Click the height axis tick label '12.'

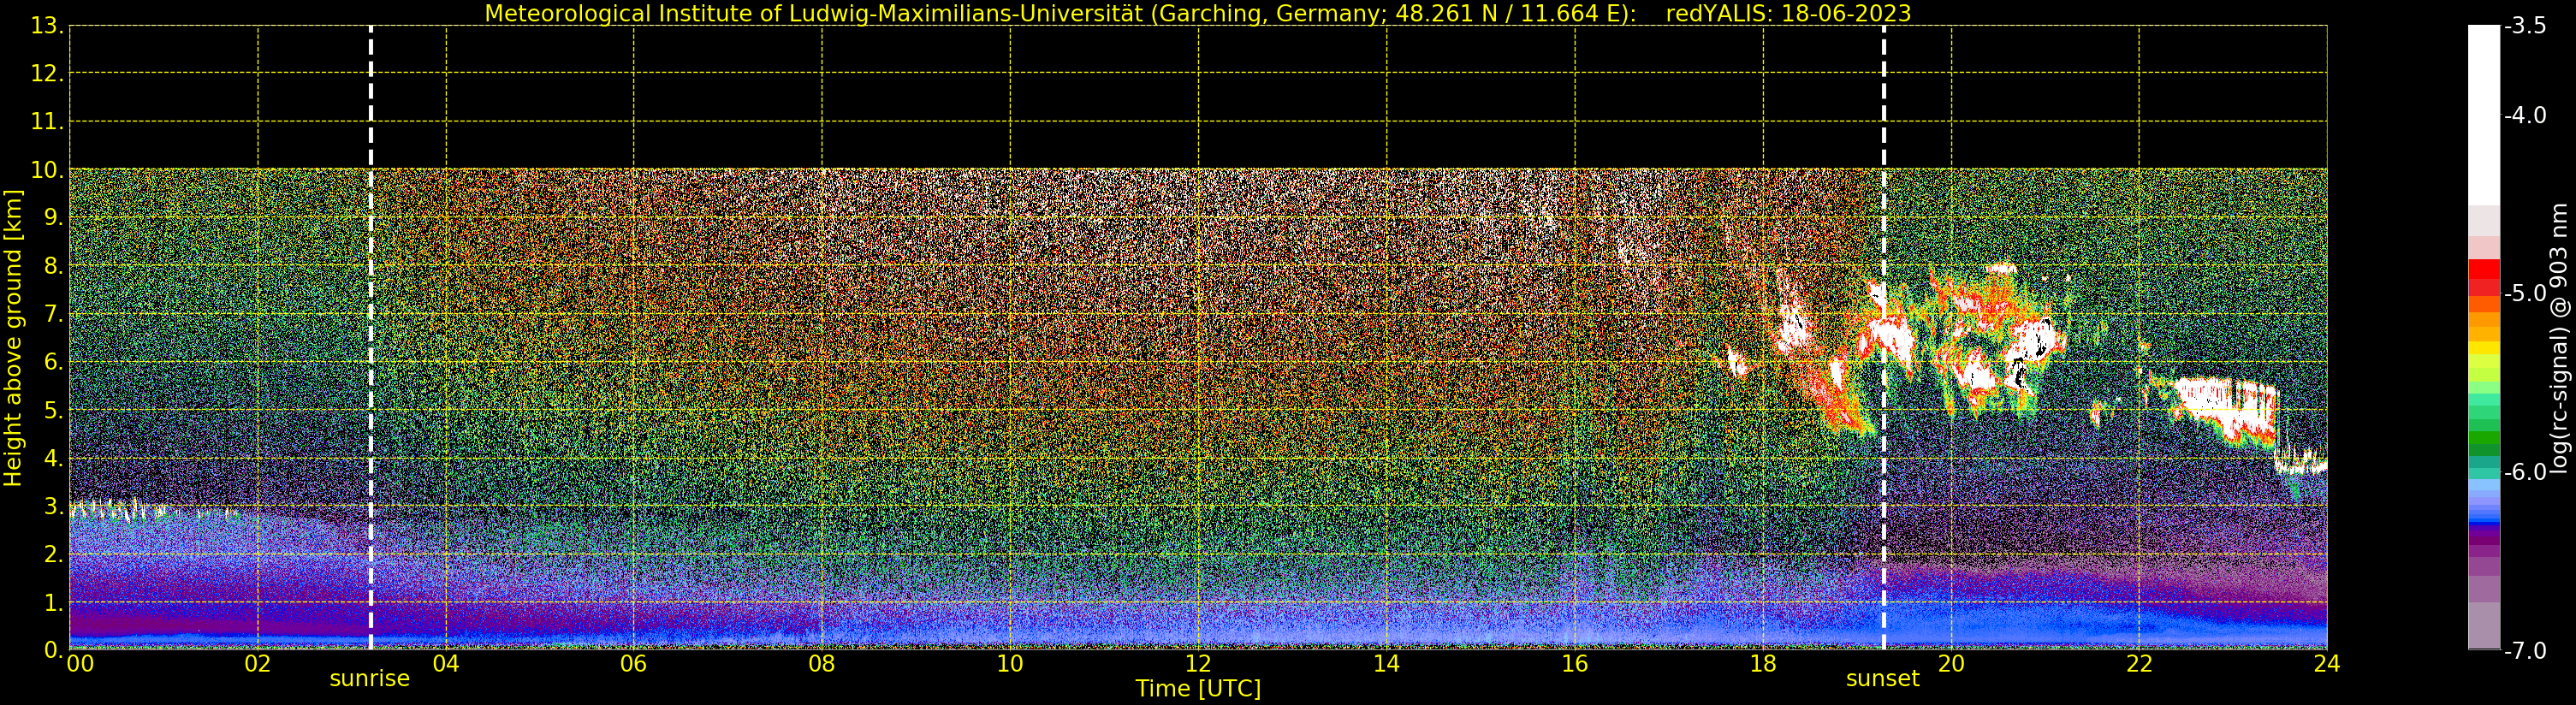pos(47,74)
